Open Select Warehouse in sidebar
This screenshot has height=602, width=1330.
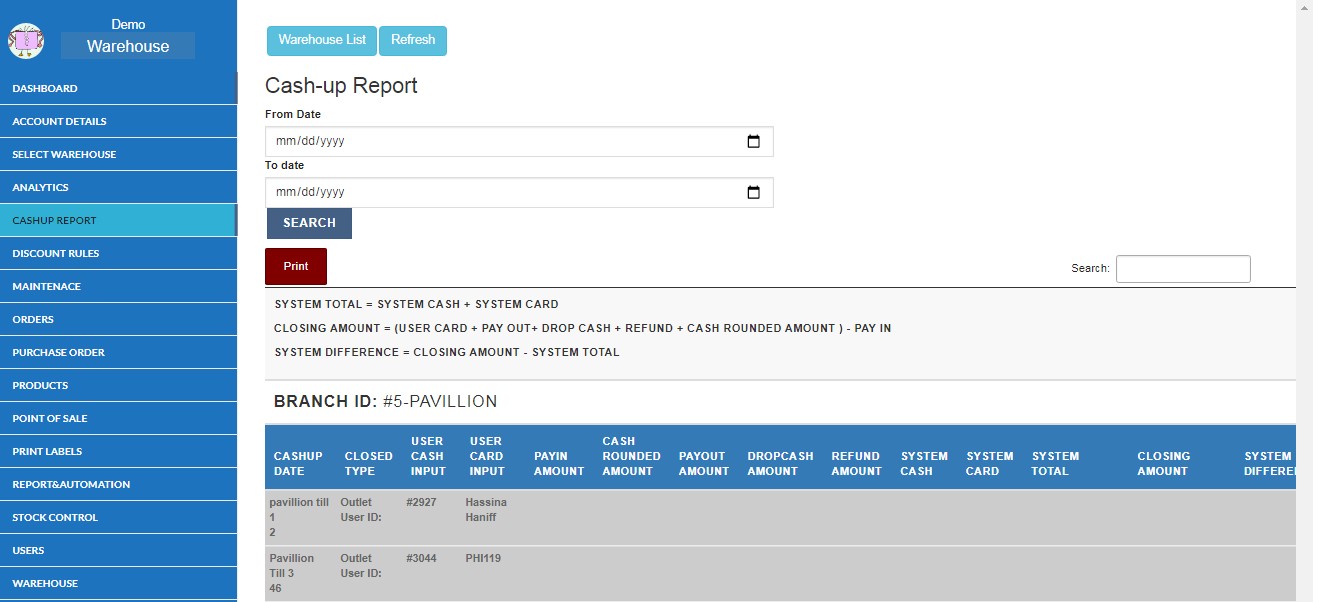pos(64,154)
